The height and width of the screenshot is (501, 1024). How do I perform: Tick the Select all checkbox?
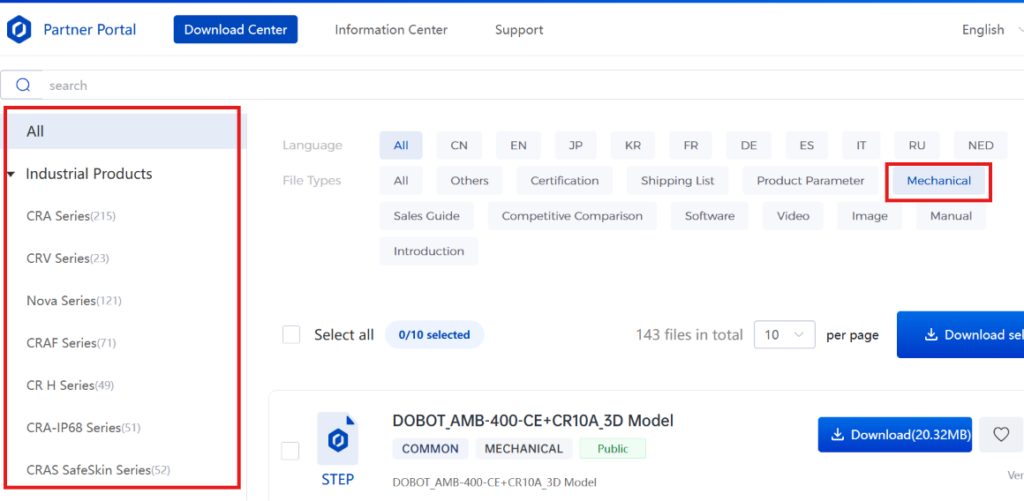point(291,335)
